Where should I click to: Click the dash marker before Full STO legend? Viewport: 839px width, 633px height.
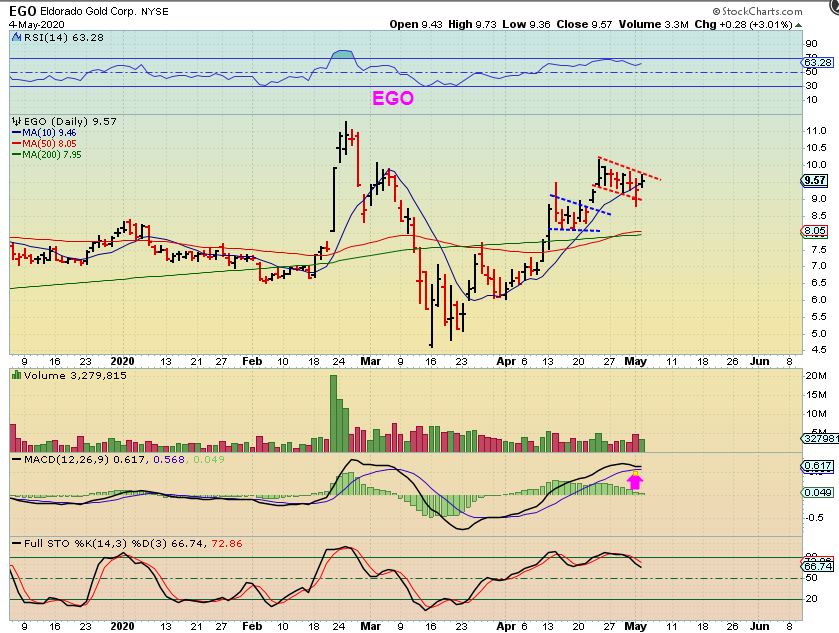(x=17, y=544)
